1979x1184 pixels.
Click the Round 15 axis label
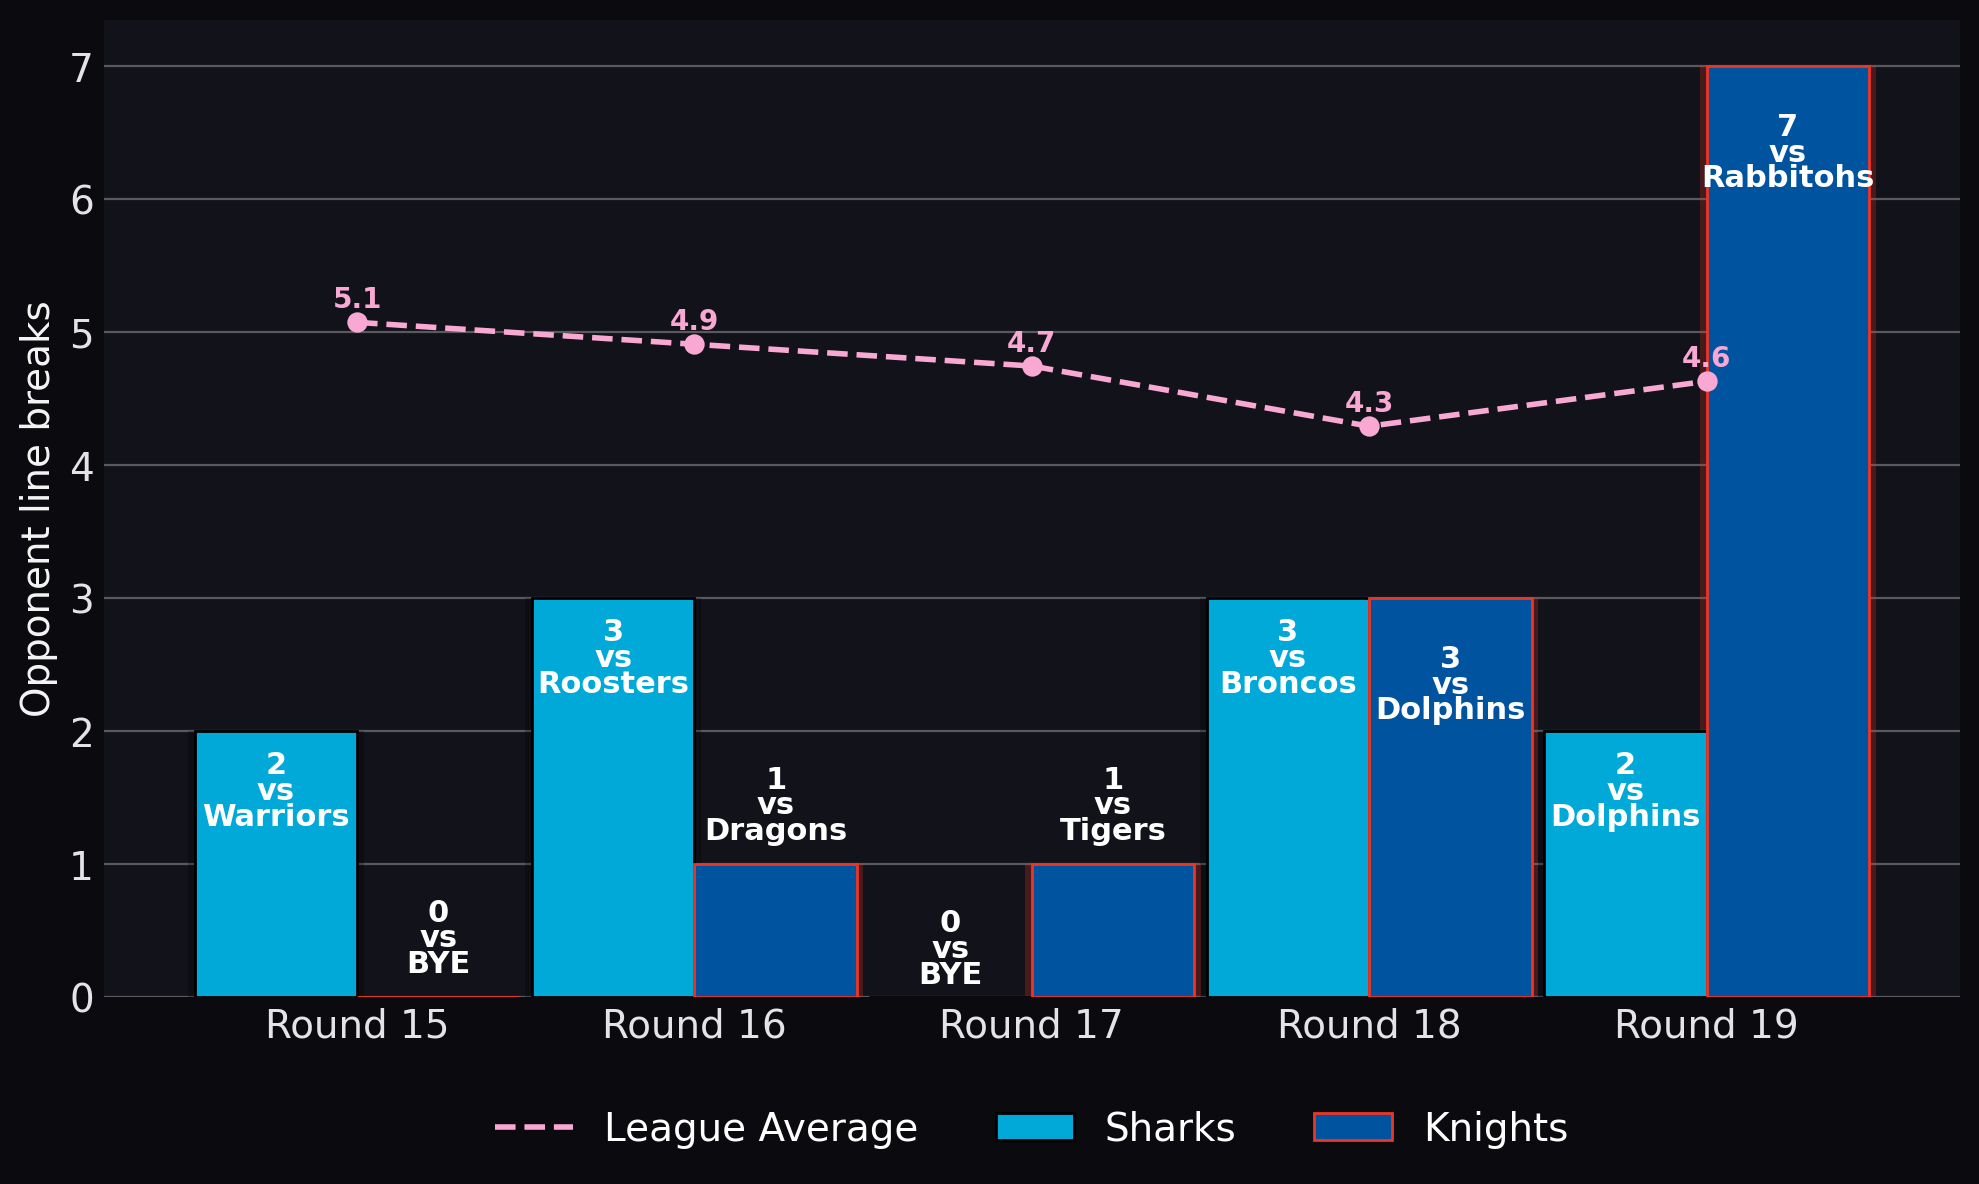click(x=357, y=1025)
